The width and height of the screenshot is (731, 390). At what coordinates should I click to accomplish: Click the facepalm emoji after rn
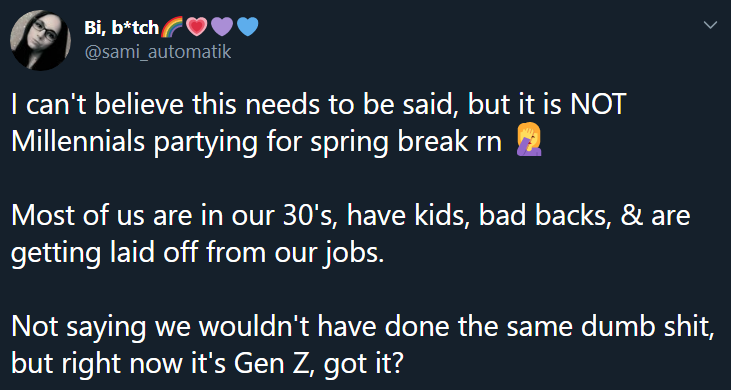pos(528,142)
